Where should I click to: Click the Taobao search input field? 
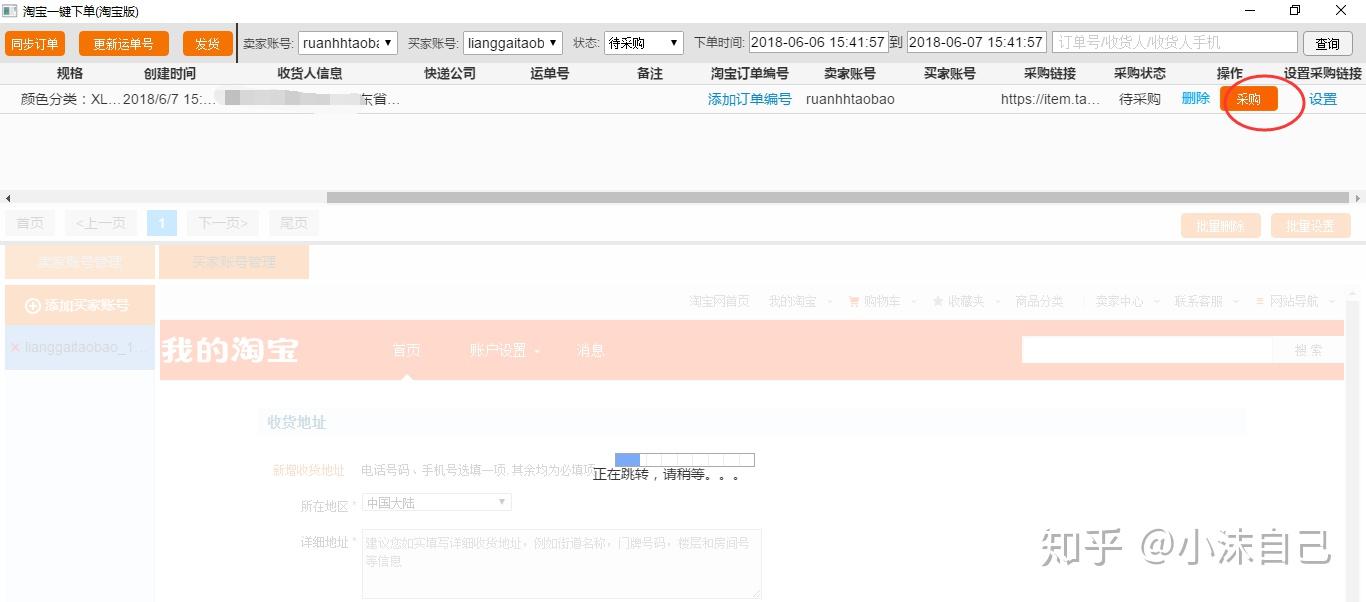click(x=1147, y=350)
